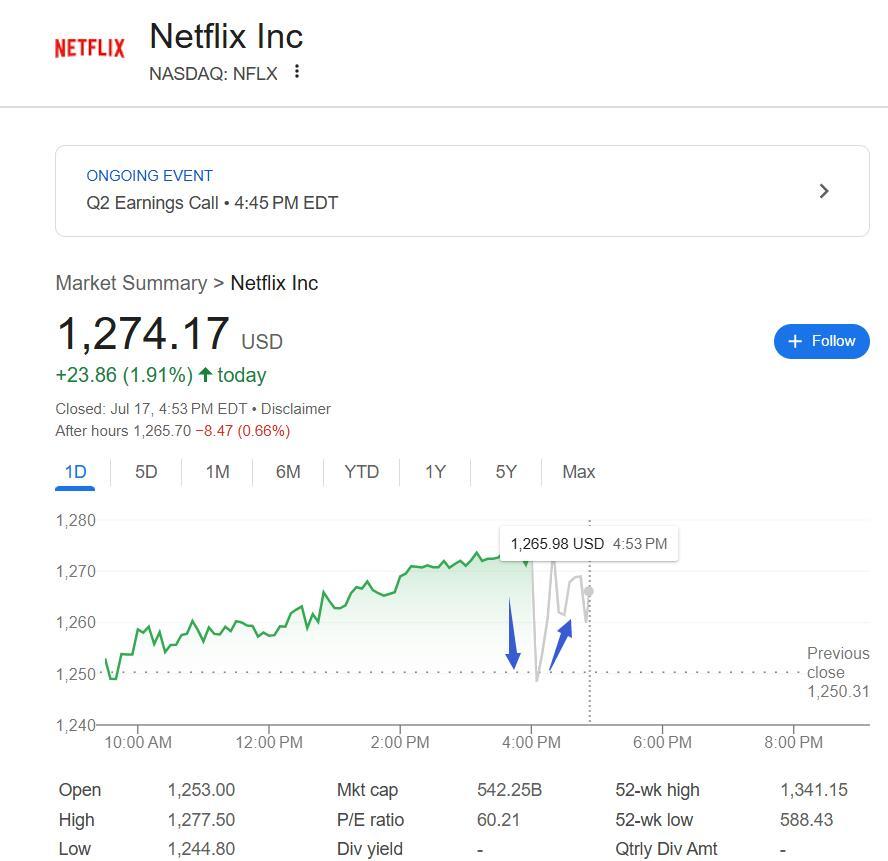Switch to the 1M chart tab
This screenshot has height=861, width=888.
coord(217,472)
